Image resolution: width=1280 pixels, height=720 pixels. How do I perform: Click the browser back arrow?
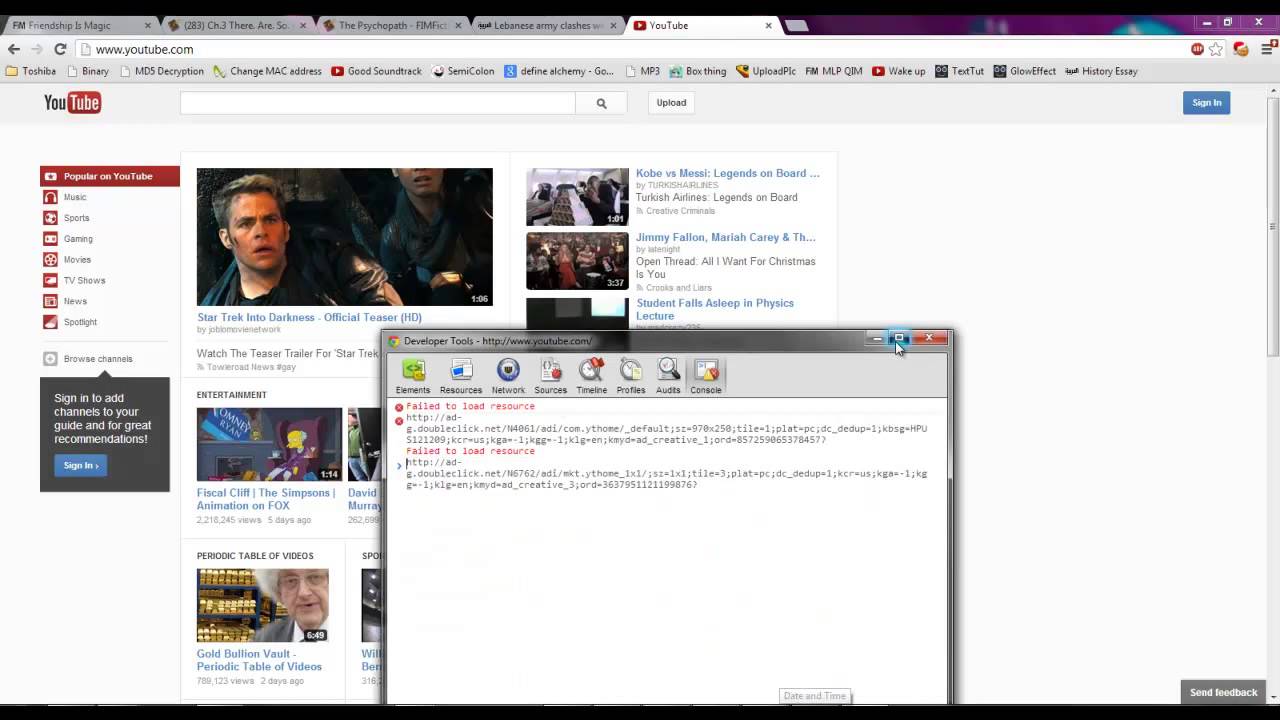pos(14,49)
